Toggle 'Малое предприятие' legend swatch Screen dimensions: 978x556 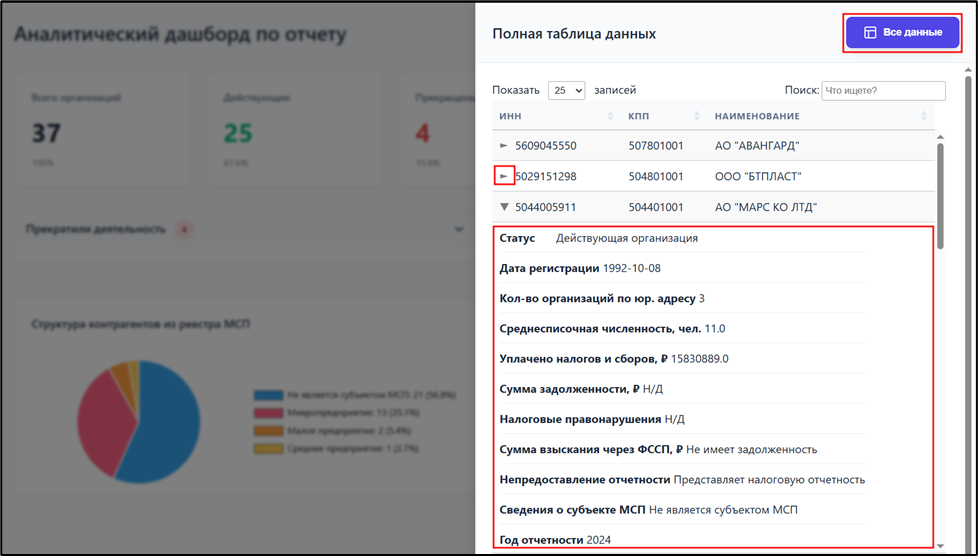(268, 430)
